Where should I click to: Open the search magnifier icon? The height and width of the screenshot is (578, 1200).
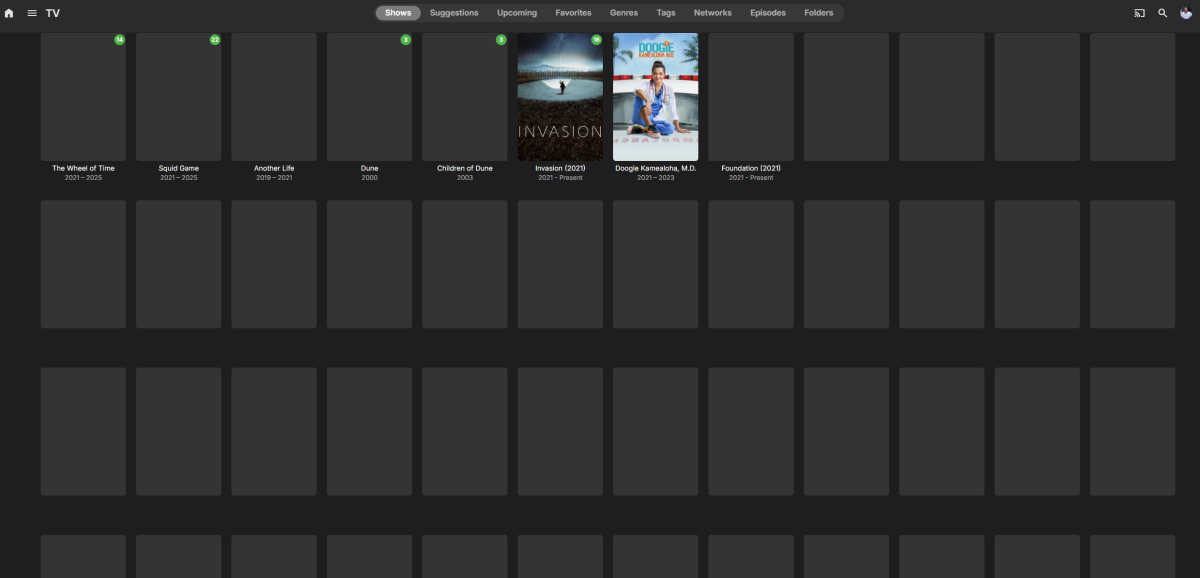tap(1162, 13)
